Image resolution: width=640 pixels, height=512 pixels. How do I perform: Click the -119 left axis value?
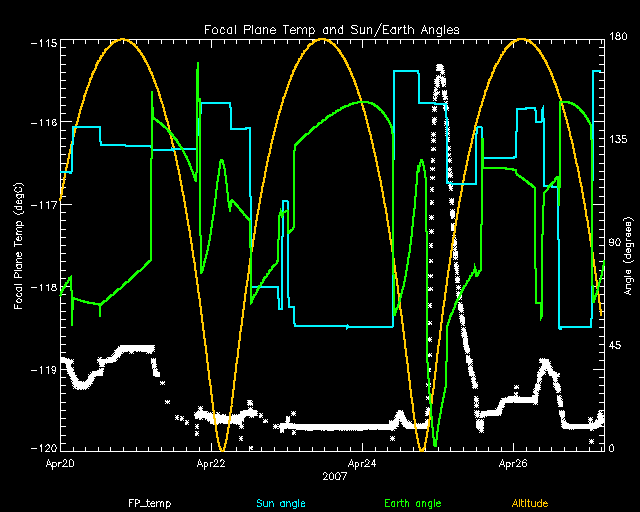[43, 370]
